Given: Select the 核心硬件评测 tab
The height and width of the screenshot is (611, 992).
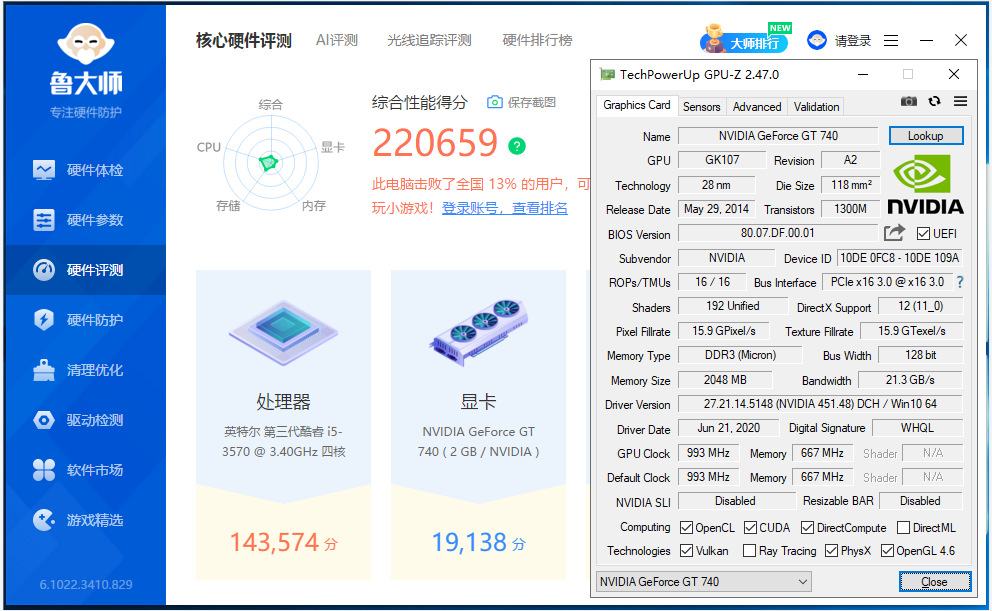Looking at the screenshot, I should point(244,40).
